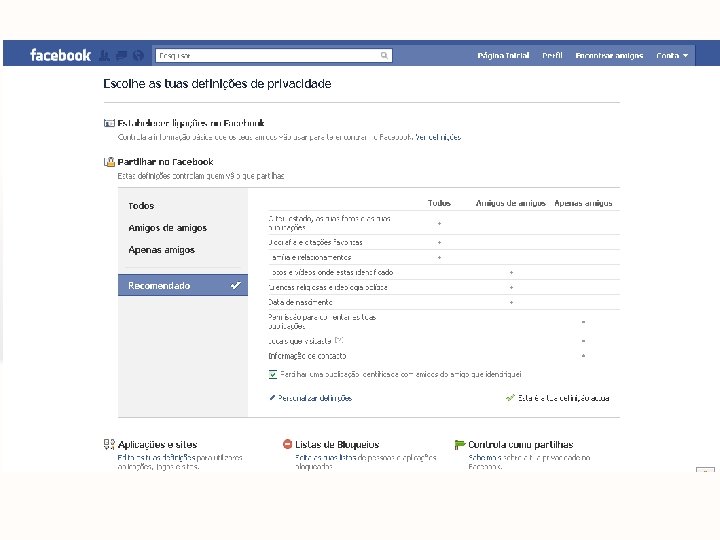Open messages icon in header

click(x=121, y=56)
